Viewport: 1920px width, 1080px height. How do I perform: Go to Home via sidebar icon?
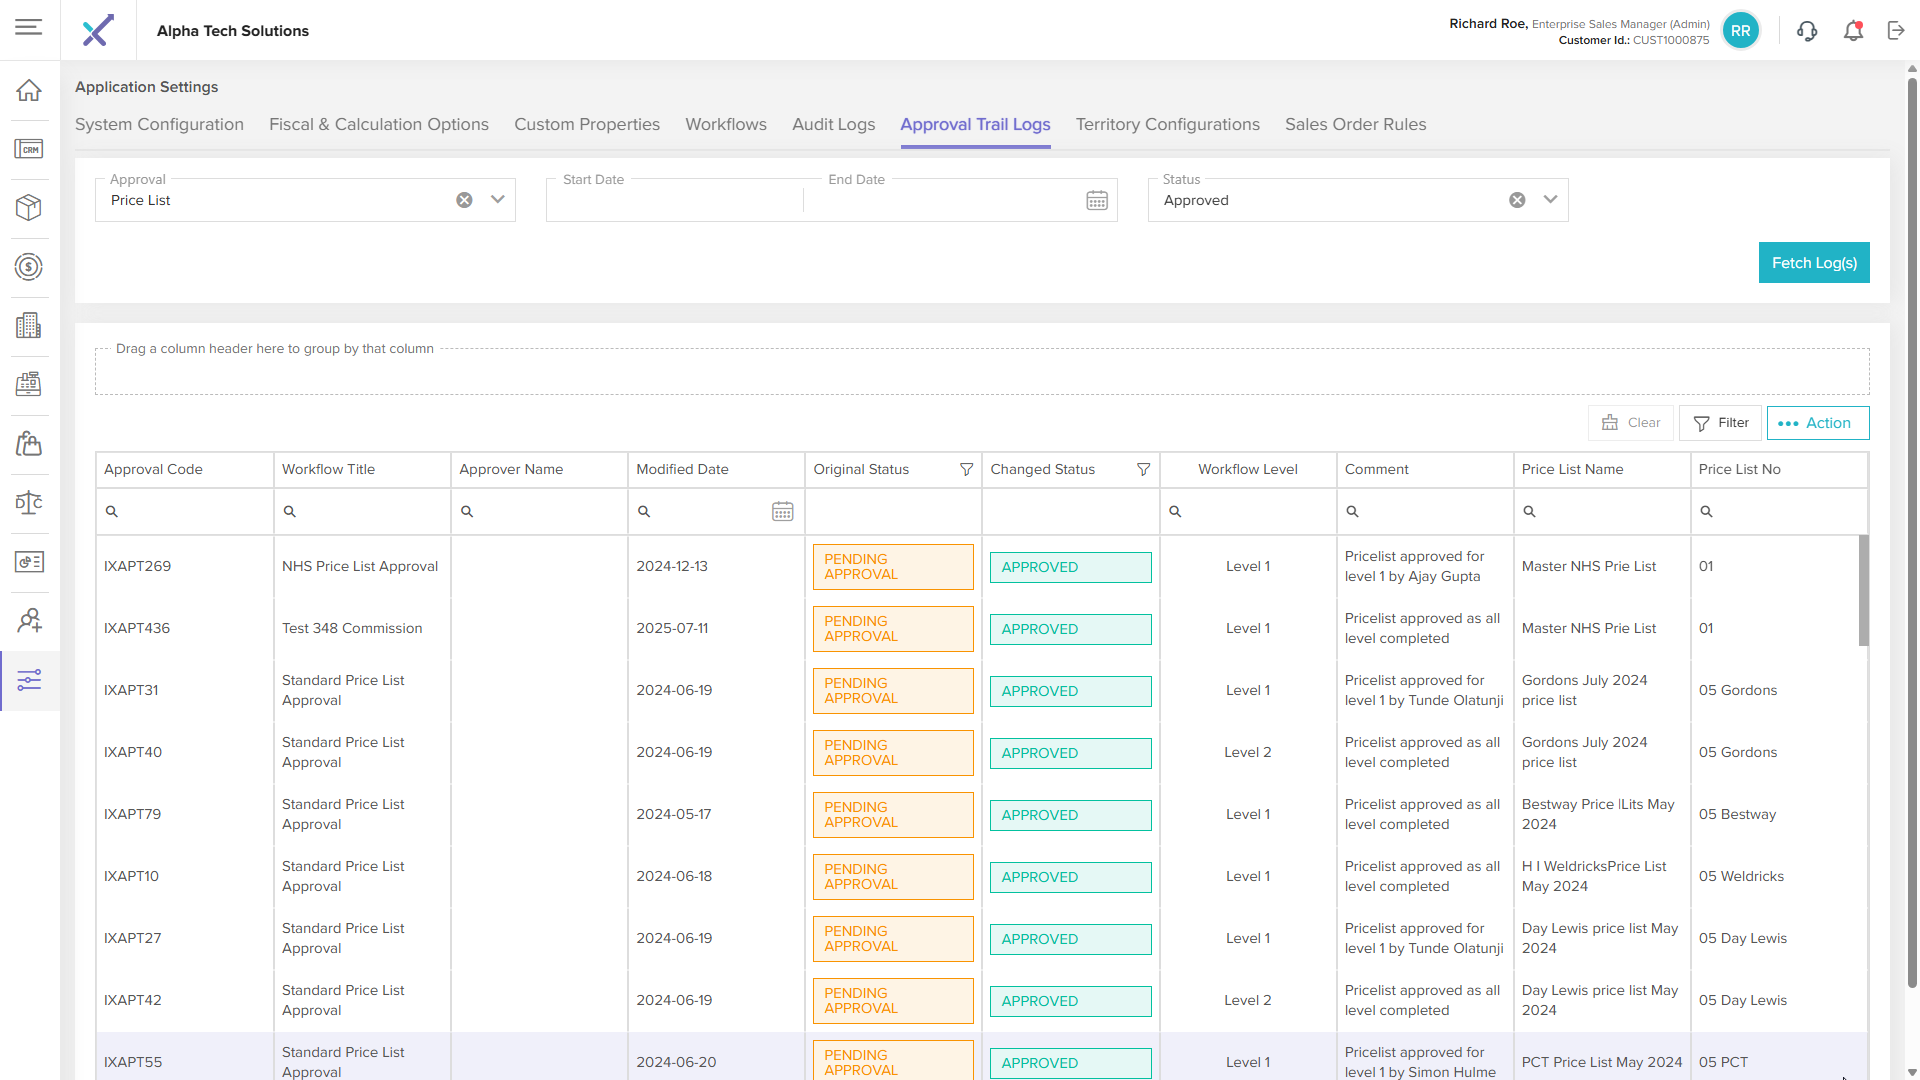tap(29, 90)
